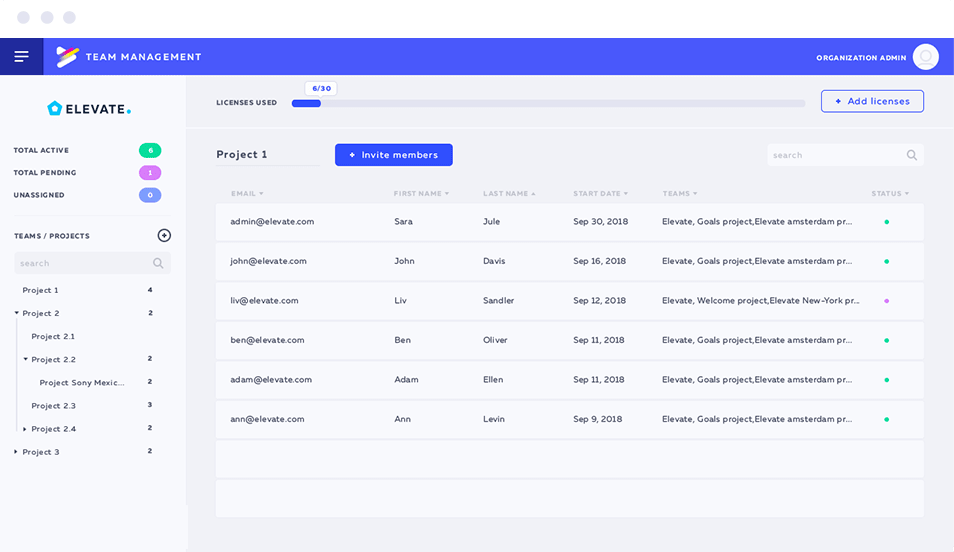Click ben@elevate.com email cell
954x552 pixels.
pos(267,340)
